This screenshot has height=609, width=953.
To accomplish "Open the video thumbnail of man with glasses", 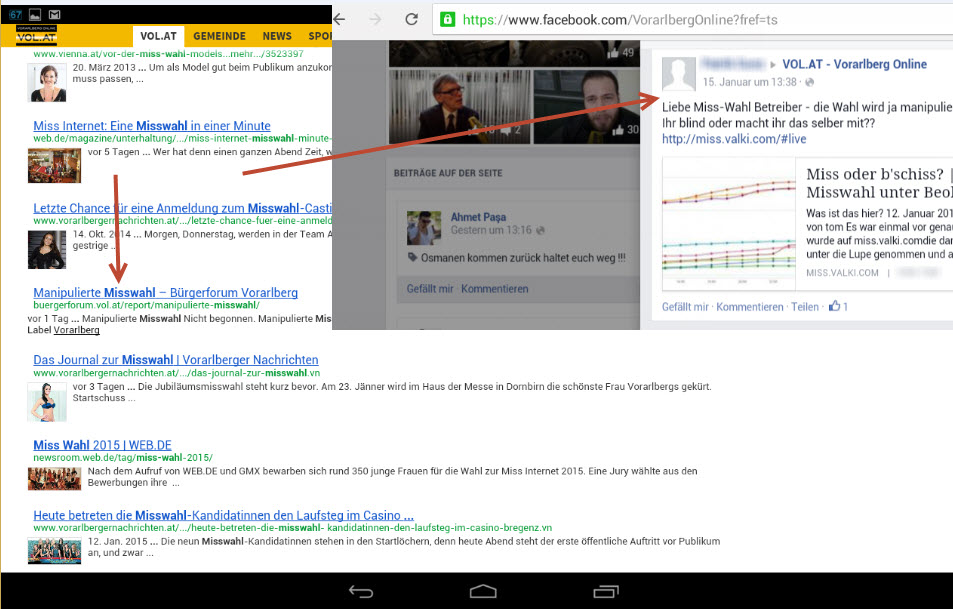I will click(x=459, y=106).
